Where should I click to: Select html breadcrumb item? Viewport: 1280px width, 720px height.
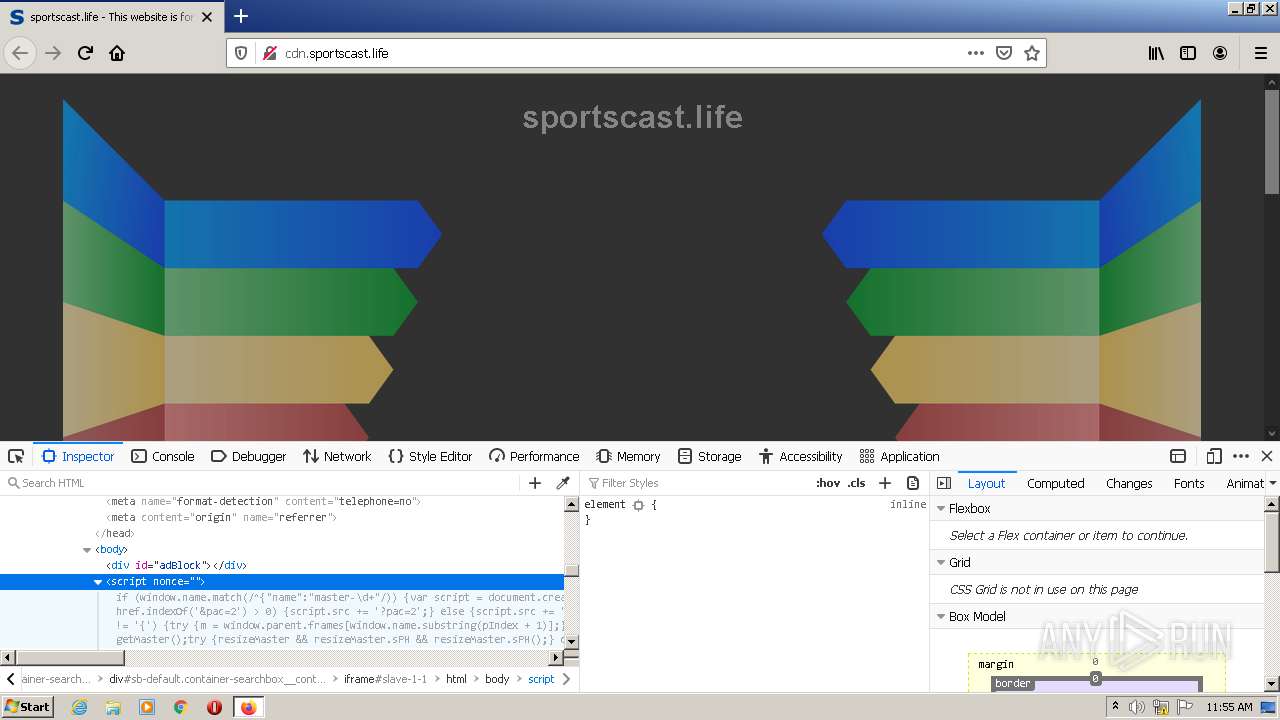(x=456, y=679)
